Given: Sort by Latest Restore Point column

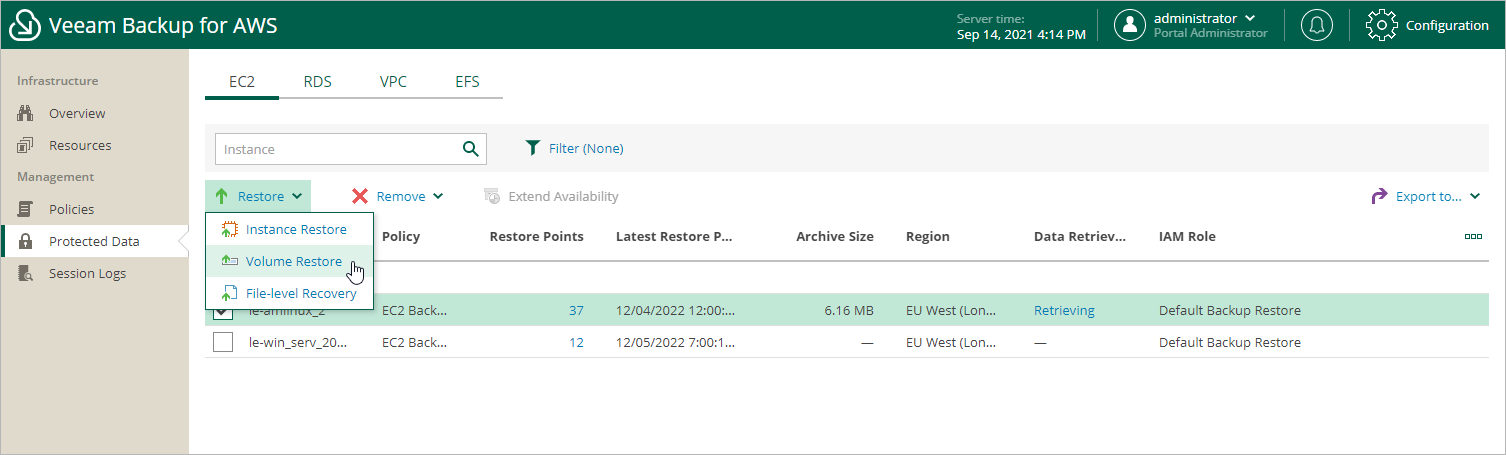Looking at the screenshot, I should coord(675,236).
